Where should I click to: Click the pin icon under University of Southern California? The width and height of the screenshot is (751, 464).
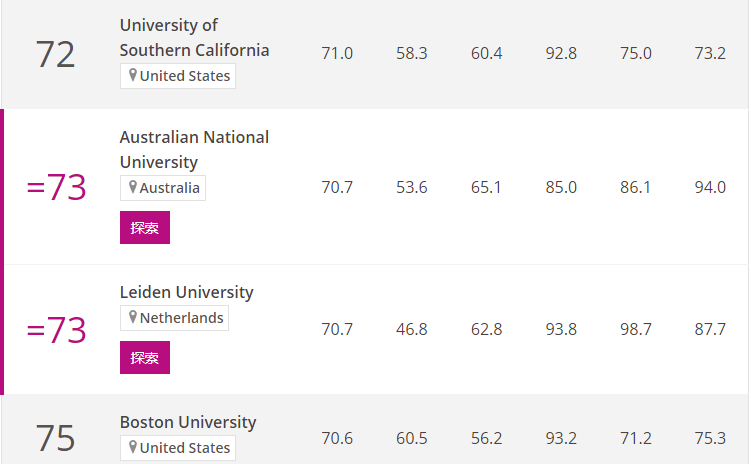(133, 75)
